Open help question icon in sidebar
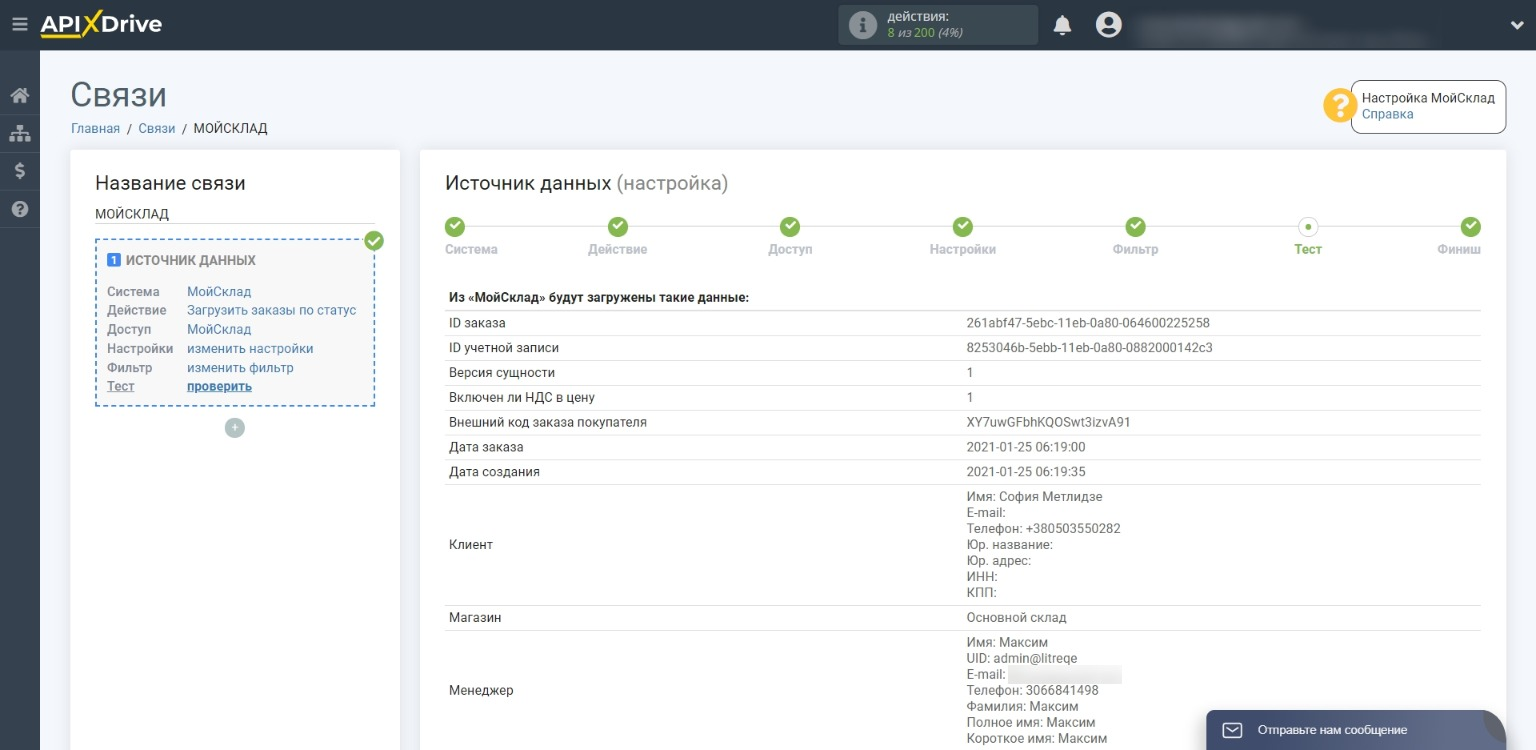Viewport: 1536px width, 750px height. click(19, 209)
